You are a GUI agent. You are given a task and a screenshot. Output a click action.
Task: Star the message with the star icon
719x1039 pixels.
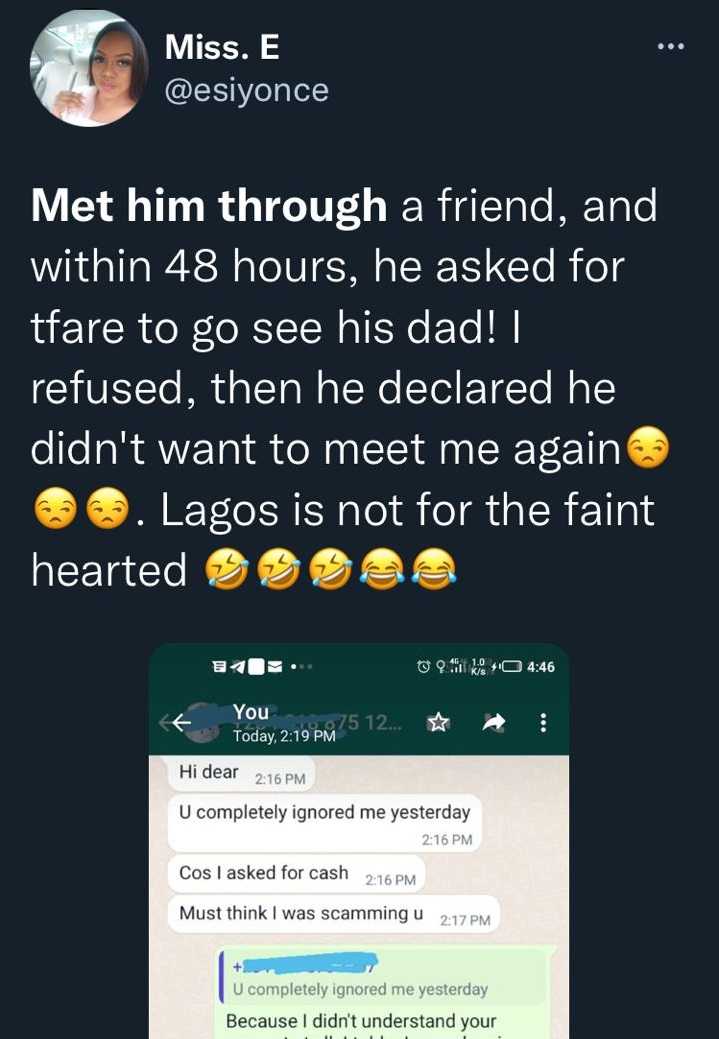coord(437,721)
